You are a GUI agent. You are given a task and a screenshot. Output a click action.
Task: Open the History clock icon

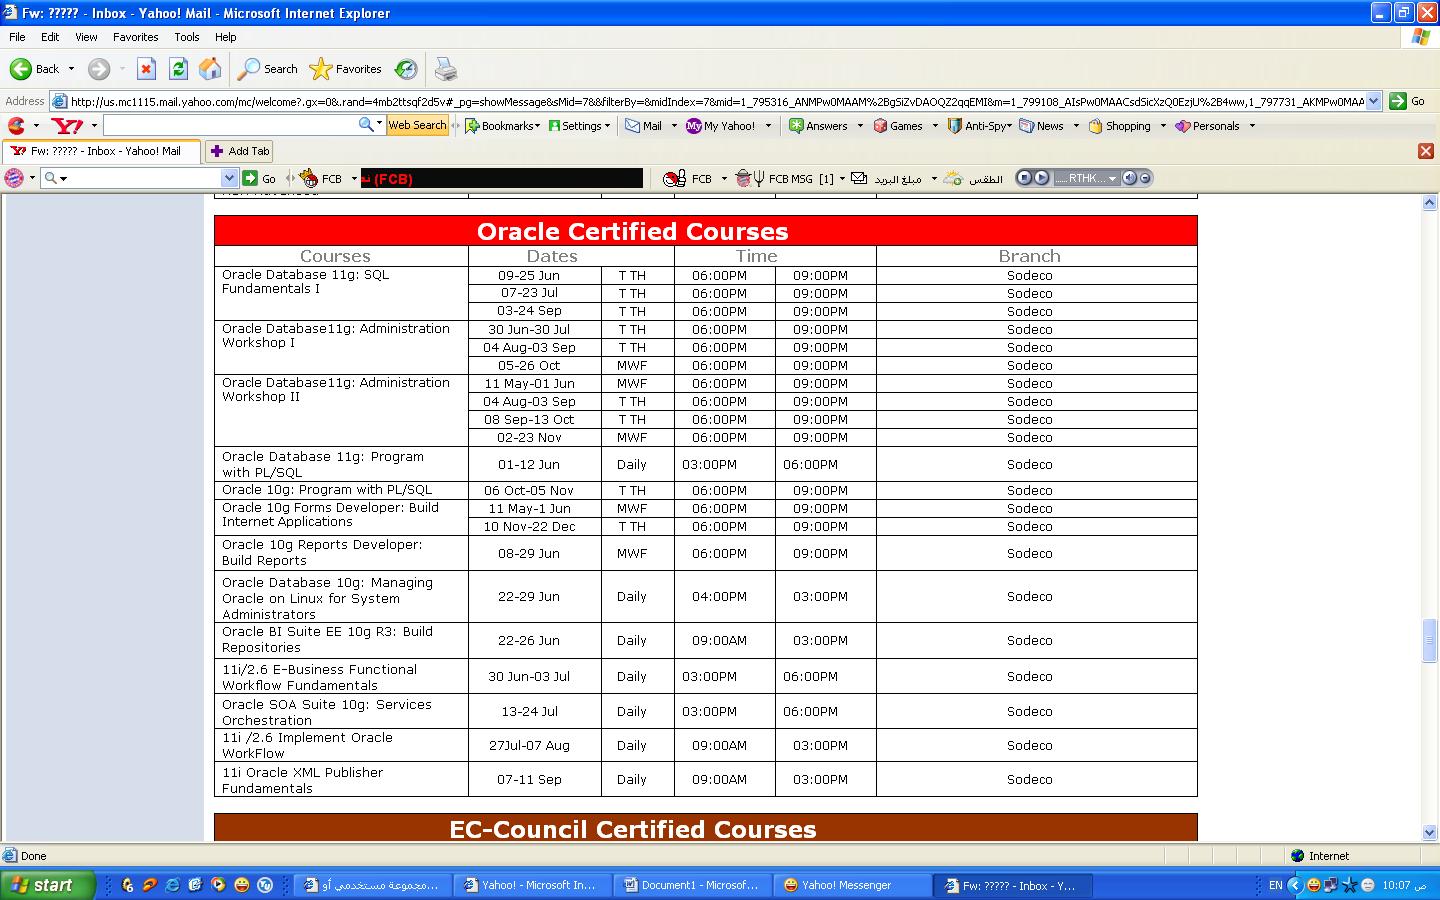[406, 69]
